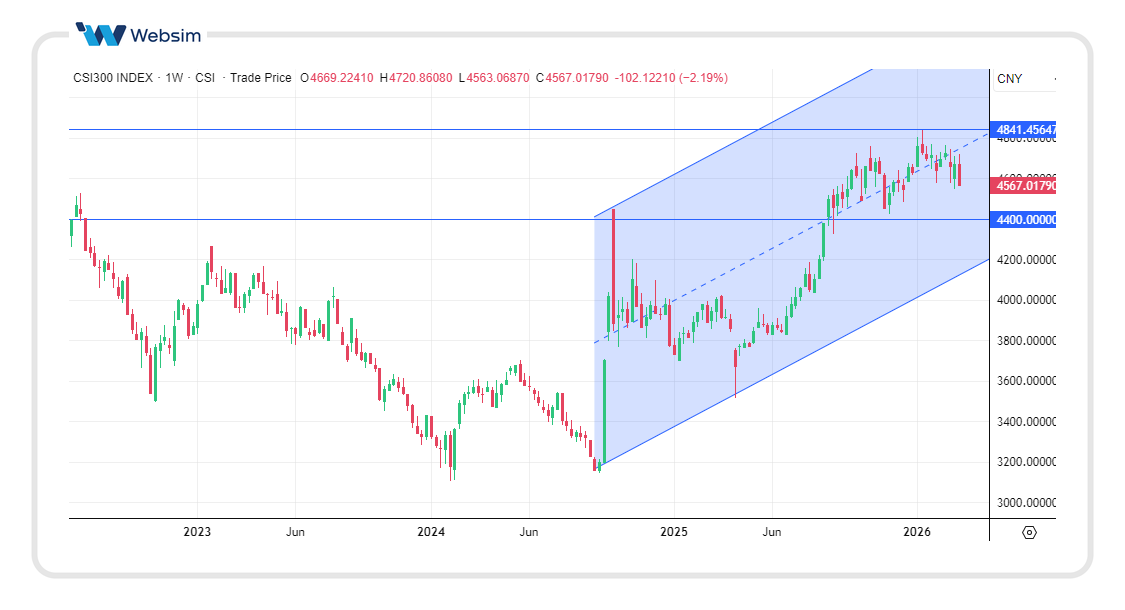
Task: Click the 2023 time axis label
Action: [x=197, y=532]
